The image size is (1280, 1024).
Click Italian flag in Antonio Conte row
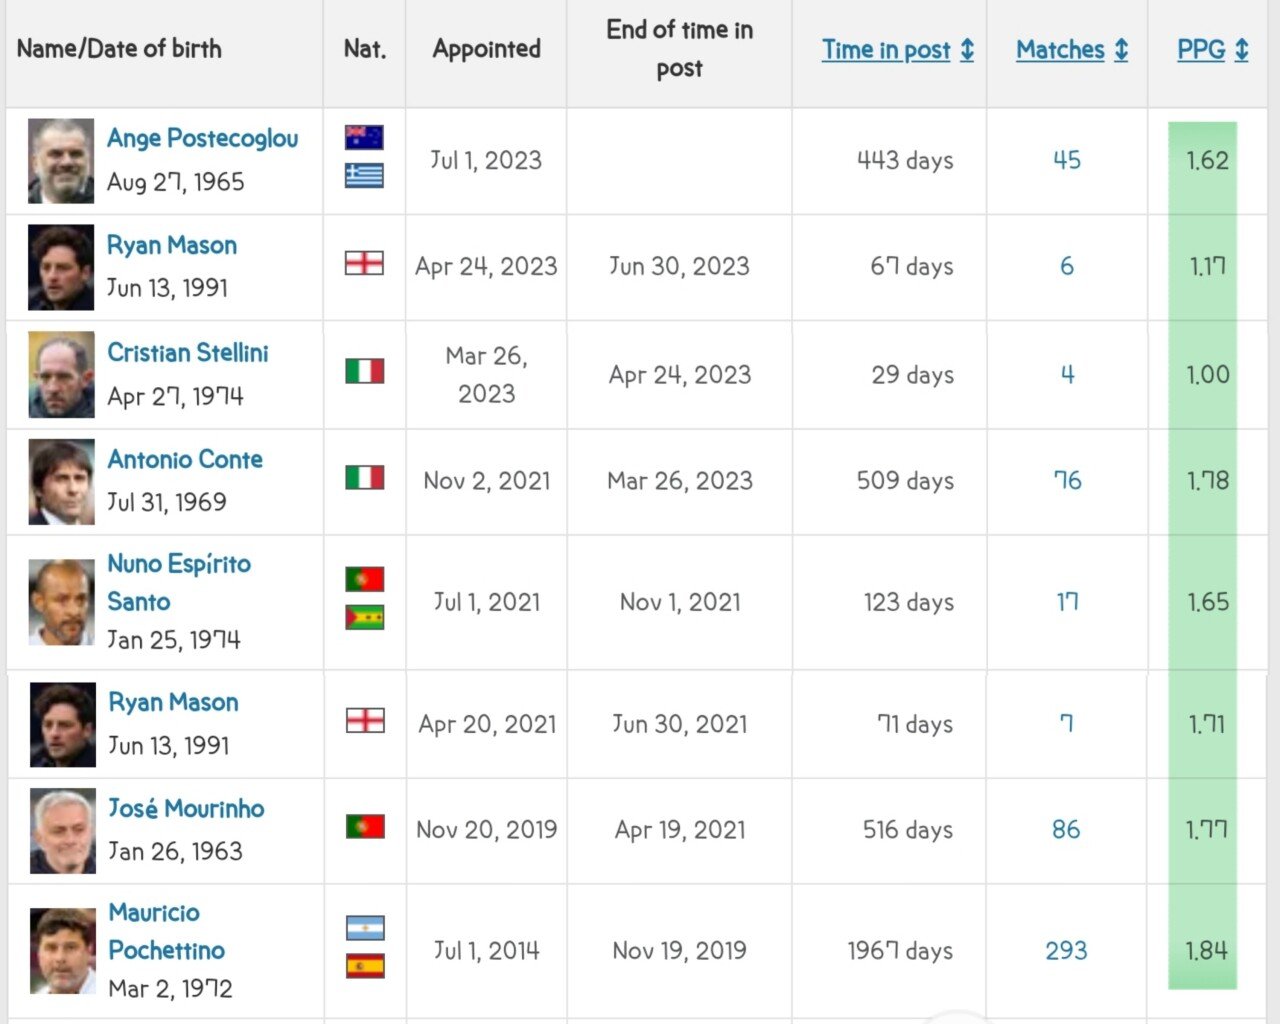pos(365,478)
